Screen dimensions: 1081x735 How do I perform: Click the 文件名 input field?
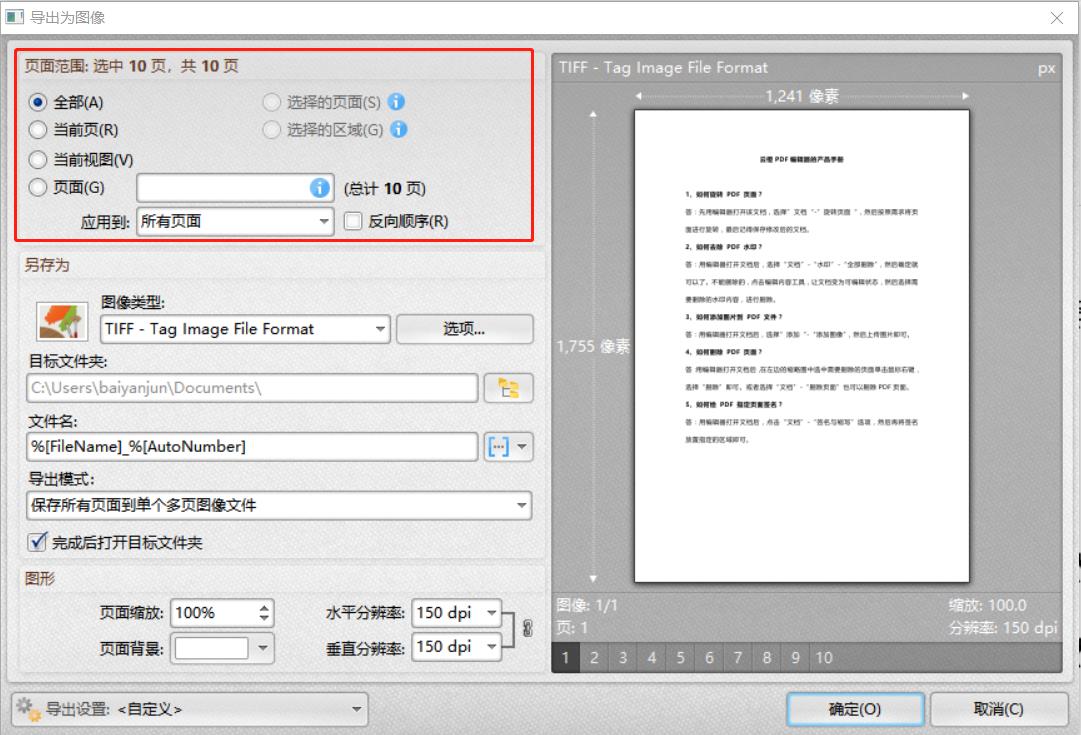pyautogui.click(x=252, y=447)
